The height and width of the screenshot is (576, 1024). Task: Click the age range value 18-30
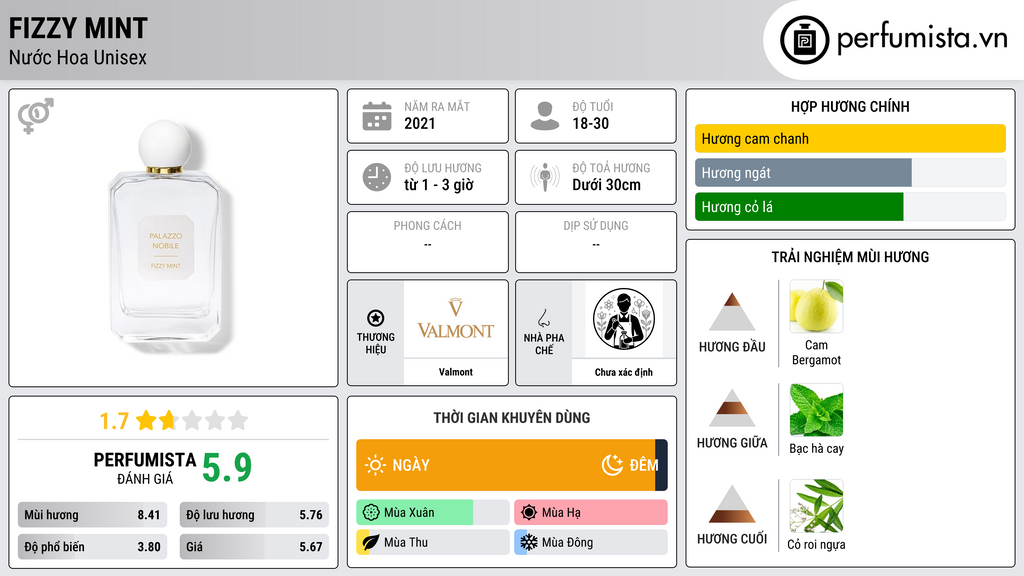(590, 123)
